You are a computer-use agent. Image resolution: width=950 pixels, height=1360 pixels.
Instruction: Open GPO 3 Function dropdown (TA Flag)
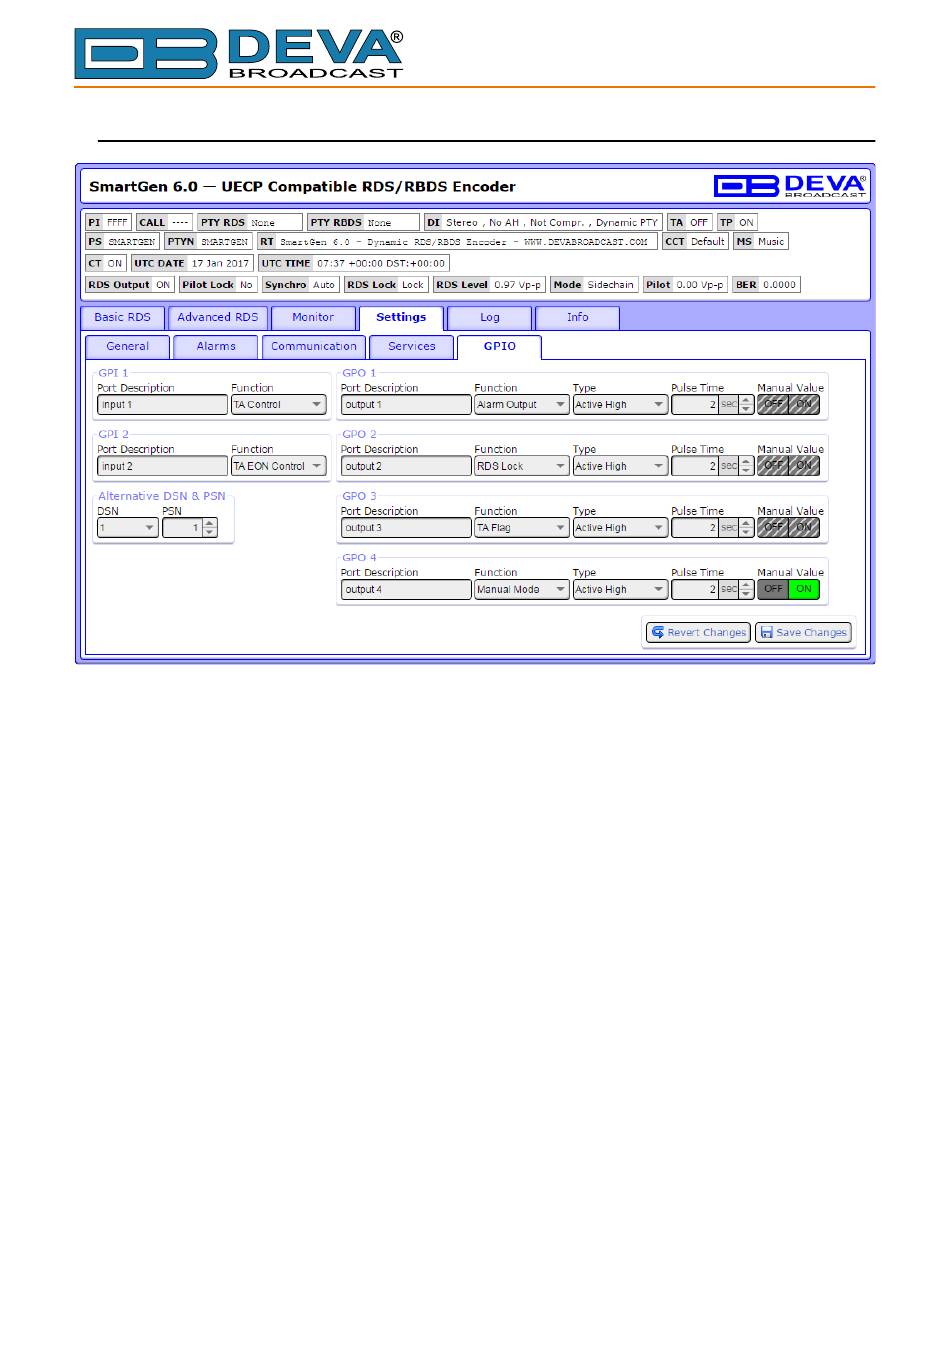(522, 528)
